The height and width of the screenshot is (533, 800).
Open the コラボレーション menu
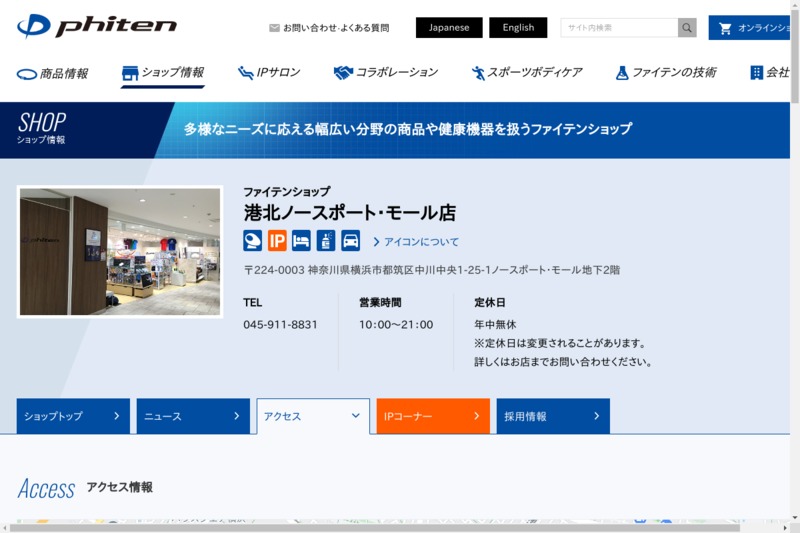386,73
